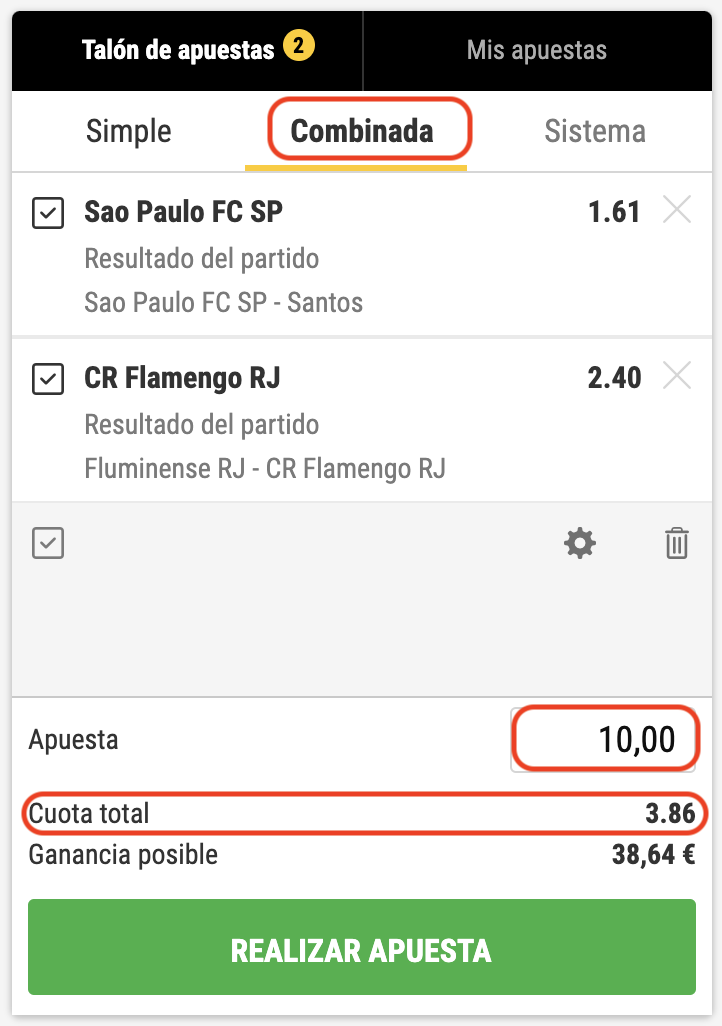Click the Cuota total value 3.86
The height and width of the screenshot is (1026, 722).
point(670,814)
